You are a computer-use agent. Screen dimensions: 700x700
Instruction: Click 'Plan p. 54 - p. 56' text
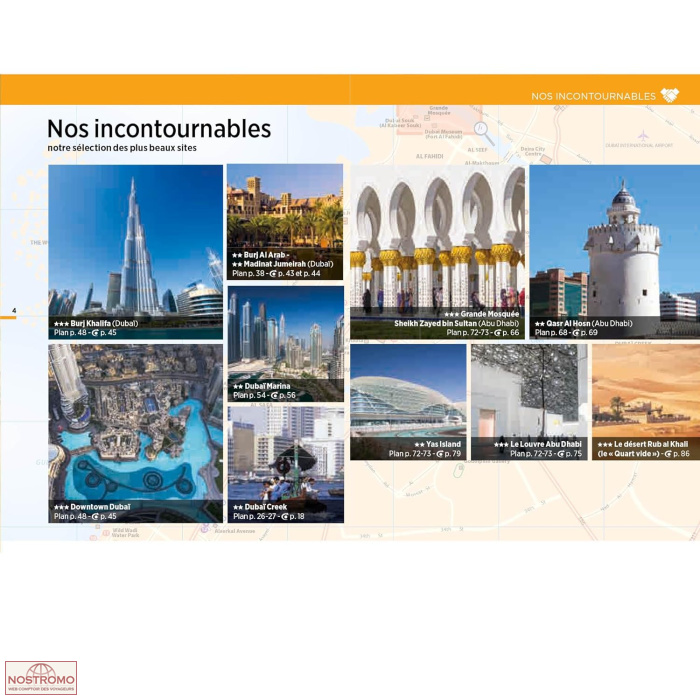[x=264, y=395]
